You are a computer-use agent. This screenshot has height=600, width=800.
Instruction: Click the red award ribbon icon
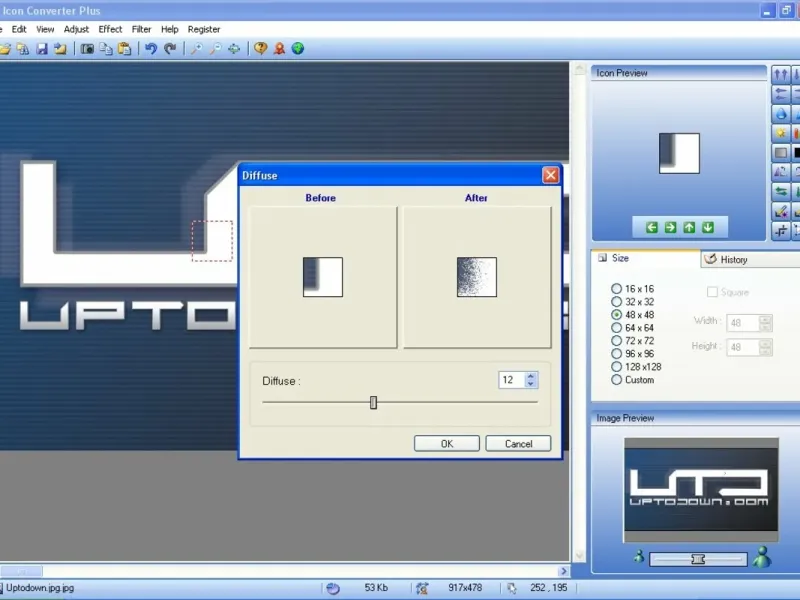[x=279, y=49]
